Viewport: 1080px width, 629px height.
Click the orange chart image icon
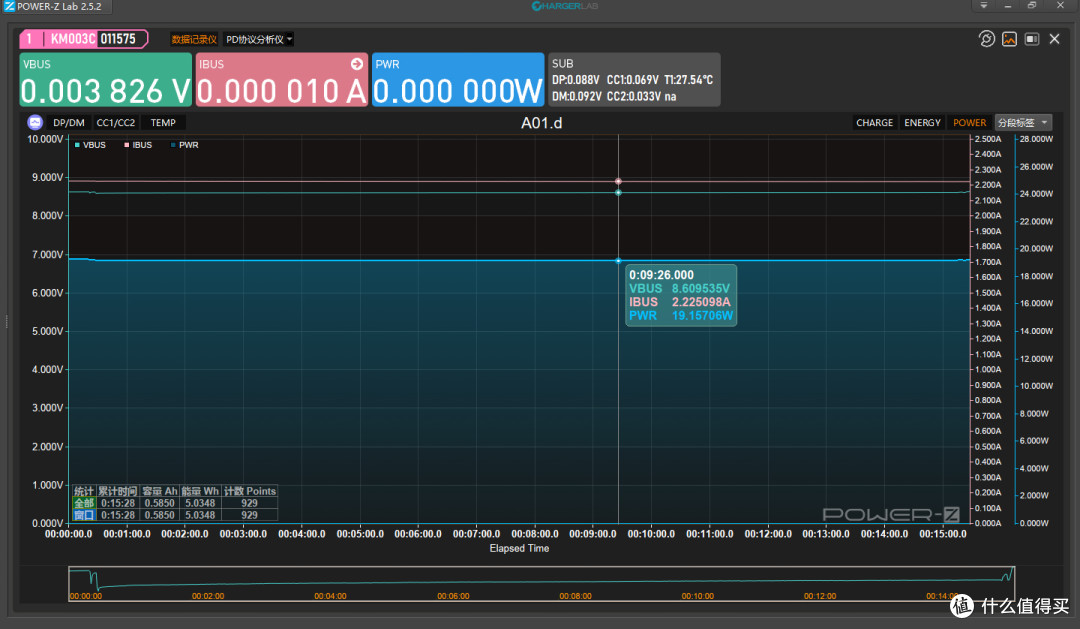click(x=1009, y=39)
